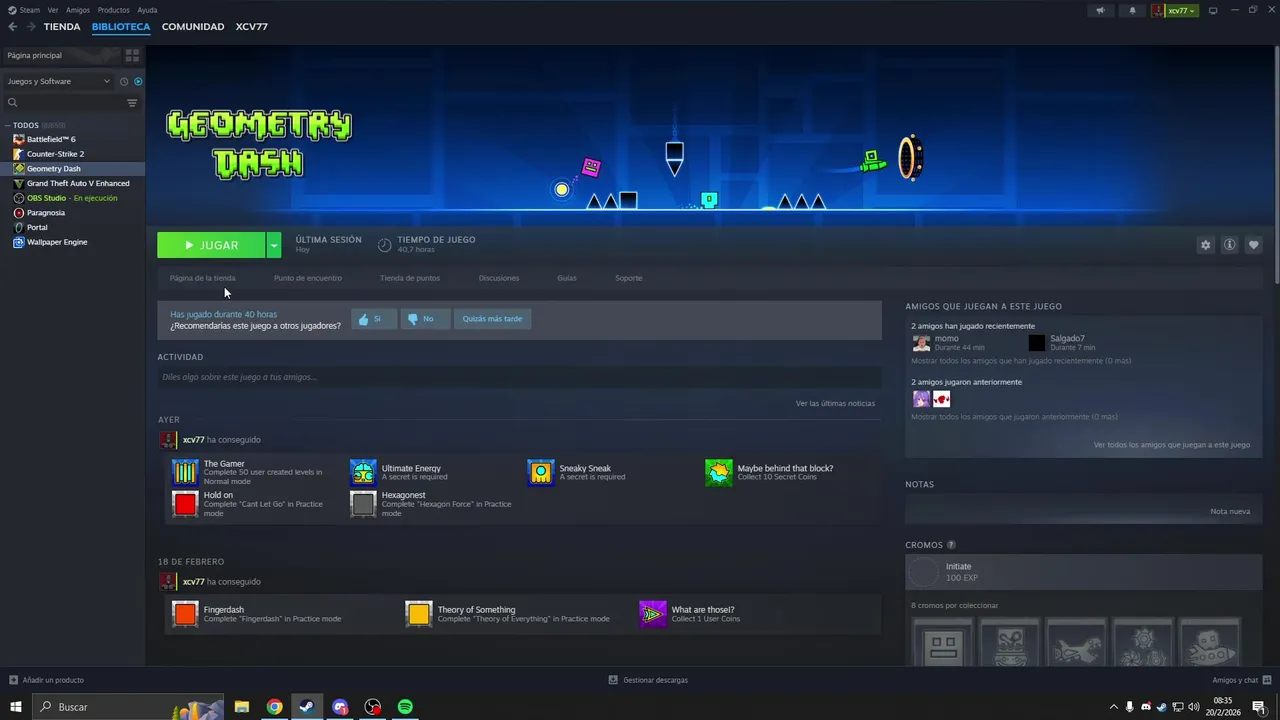The height and width of the screenshot is (720, 1280).
Task: Click the thumbs-down No recommendation button
Action: tap(425, 319)
